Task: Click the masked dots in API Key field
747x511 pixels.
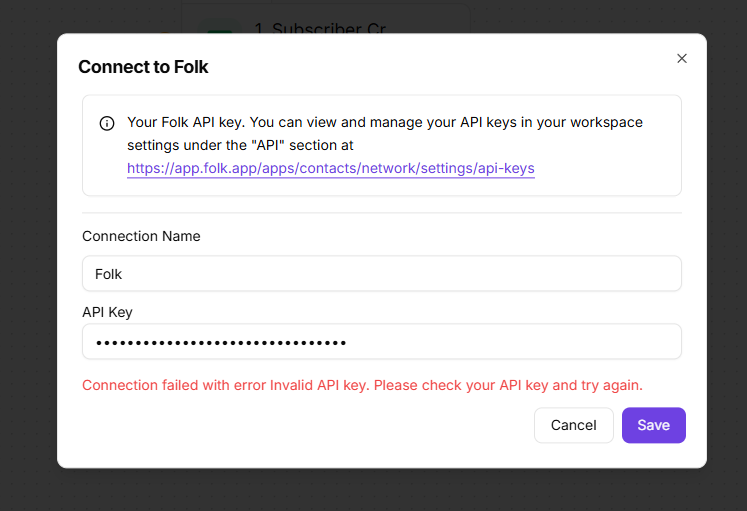Action: coord(220,342)
